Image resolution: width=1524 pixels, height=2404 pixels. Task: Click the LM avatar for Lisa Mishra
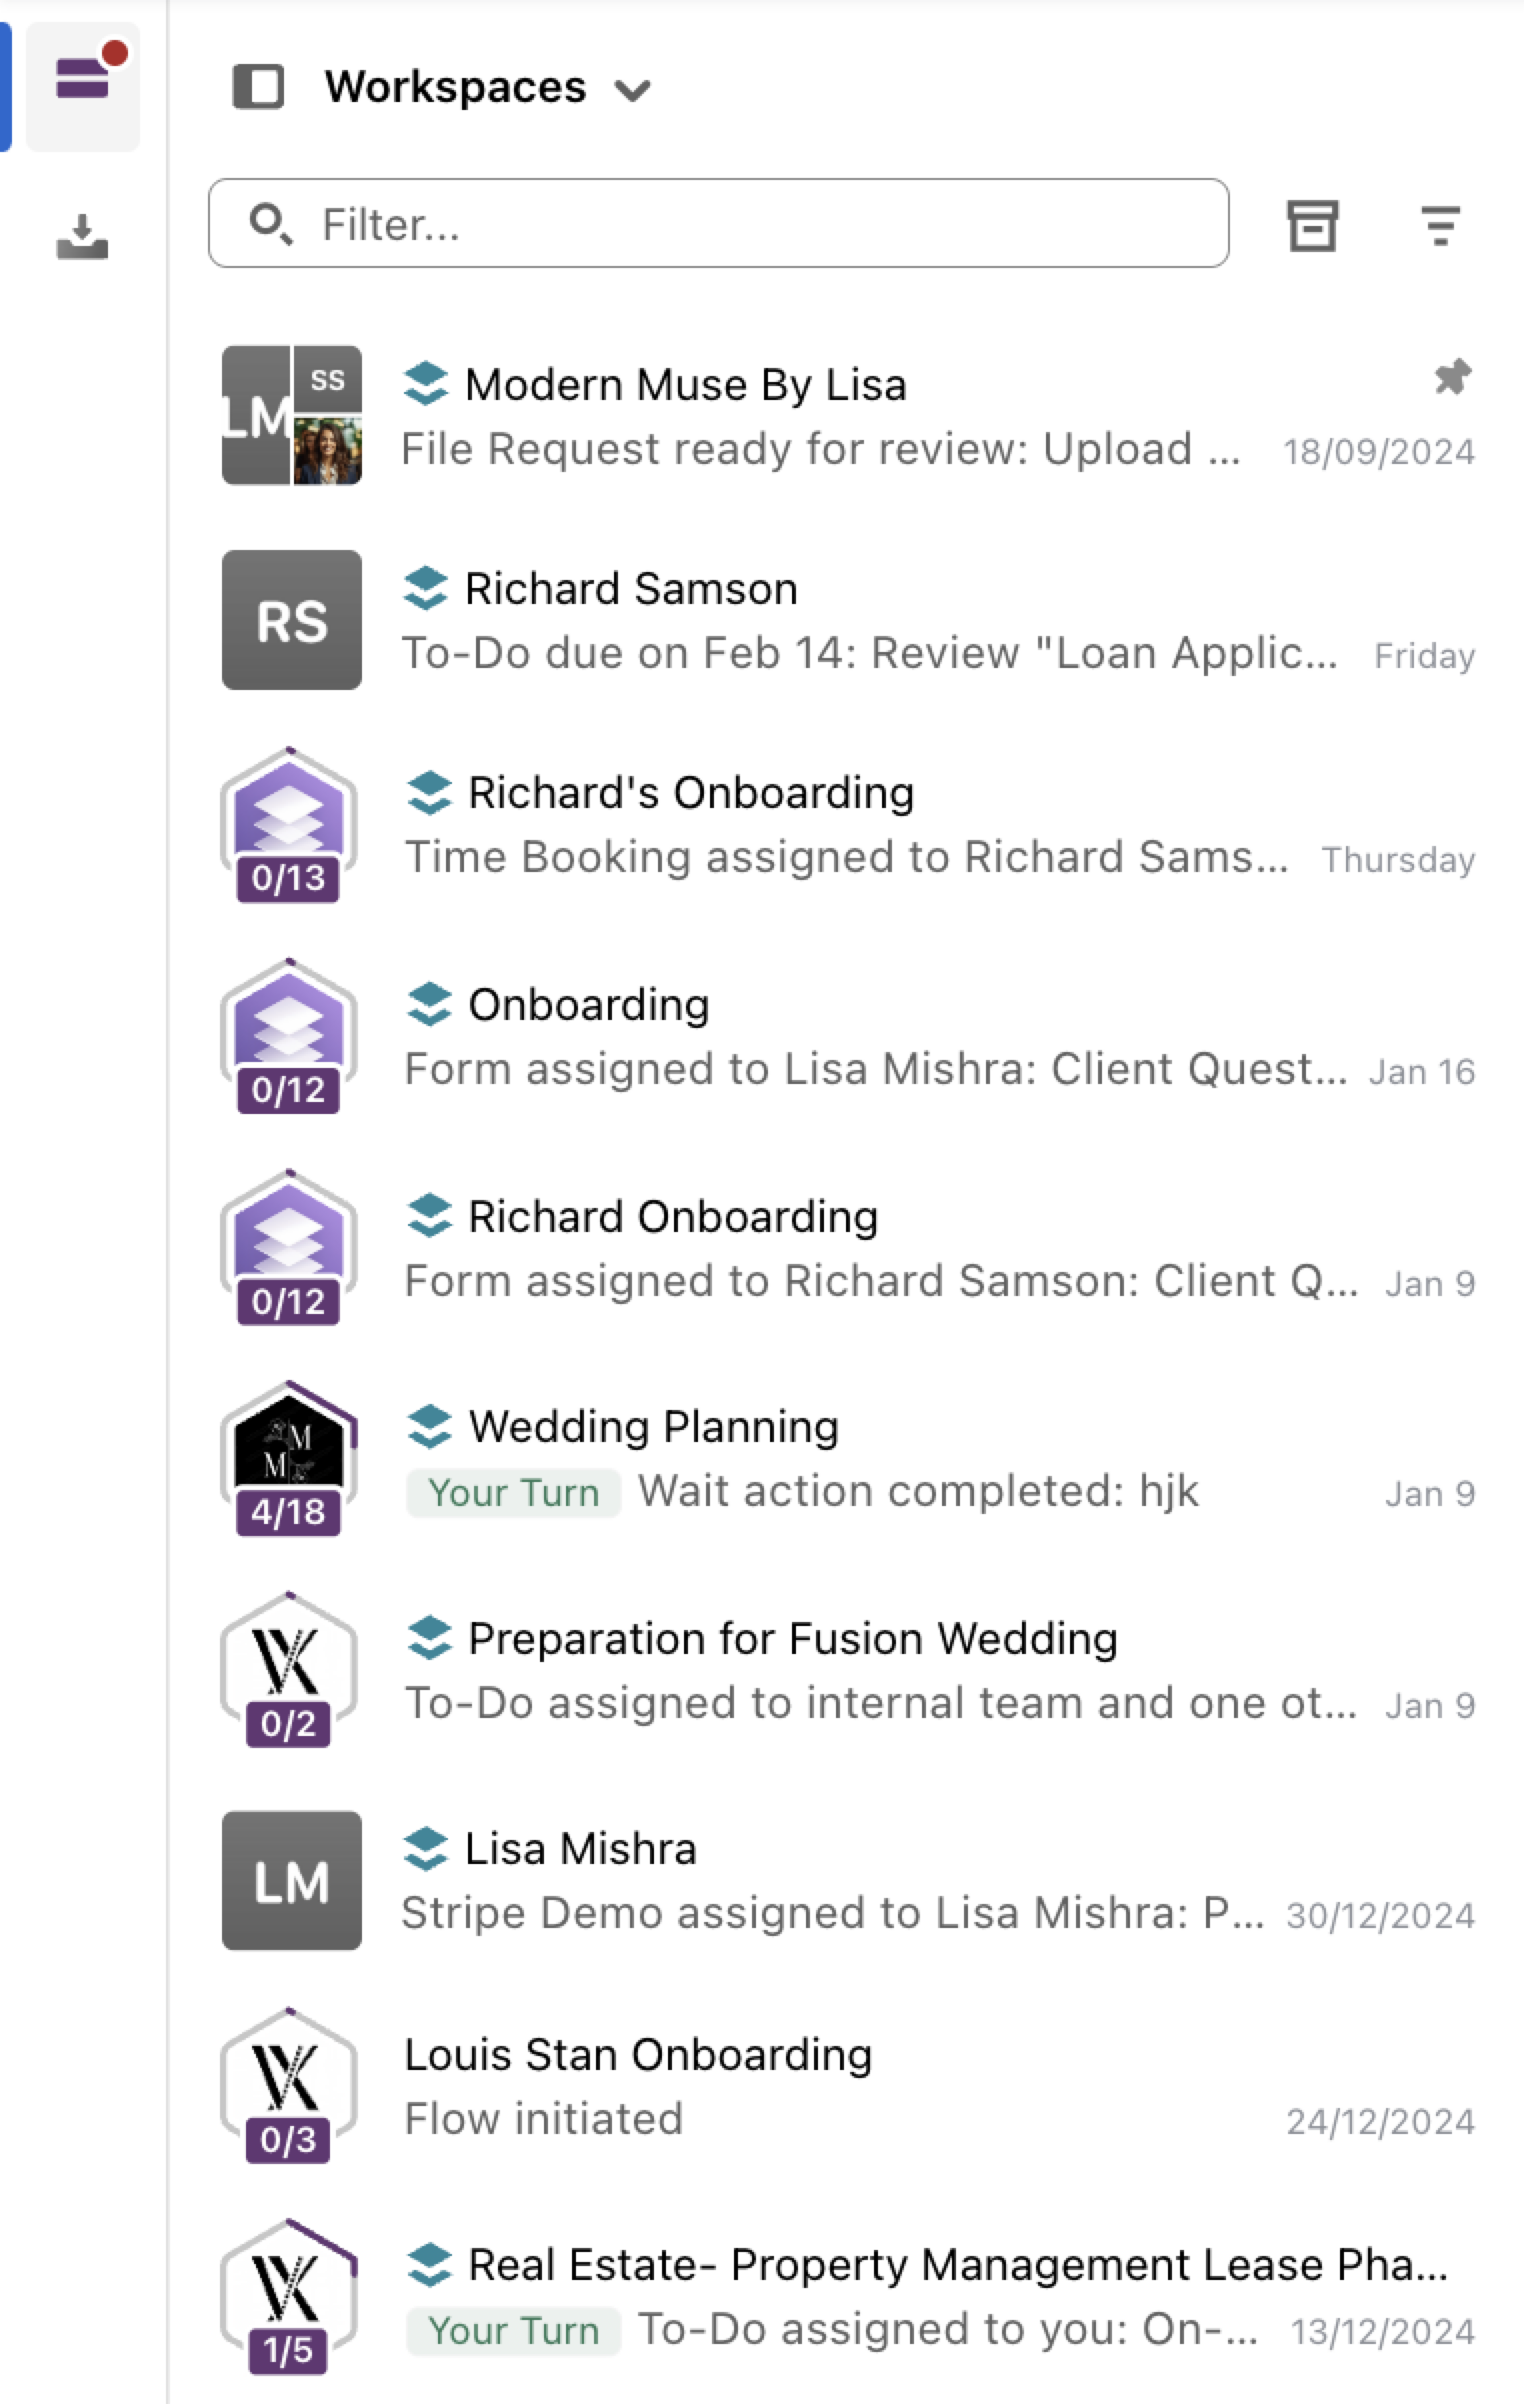click(291, 1880)
